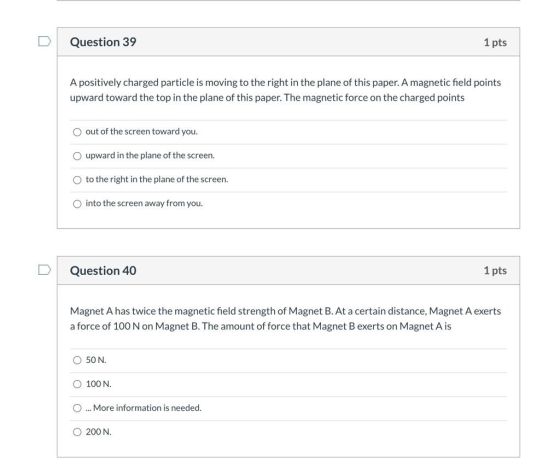This screenshot has height=474, width=560.
Task: Flag Question 40 with the bookmark icon
Action: click(44, 270)
